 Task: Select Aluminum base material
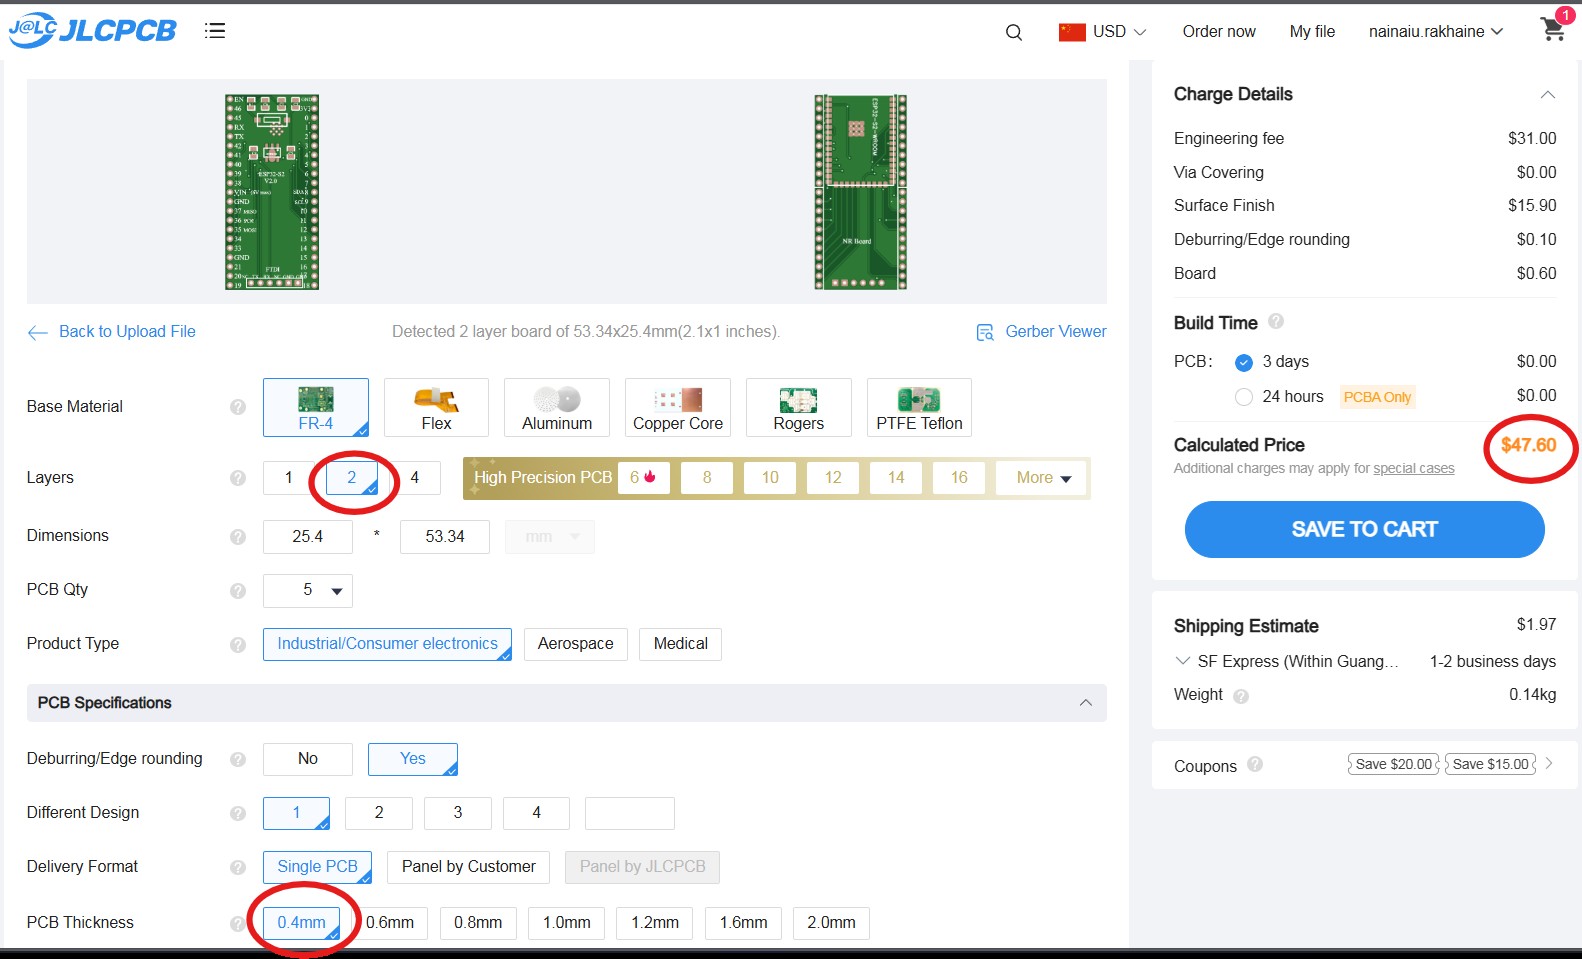(557, 407)
